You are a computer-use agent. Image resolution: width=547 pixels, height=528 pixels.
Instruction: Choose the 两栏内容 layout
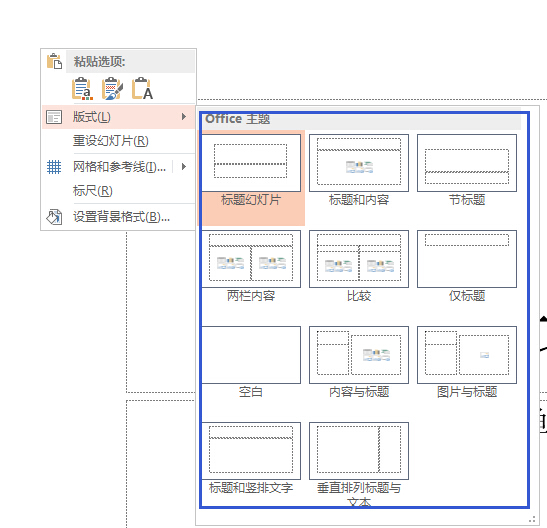(x=251, y=266)
